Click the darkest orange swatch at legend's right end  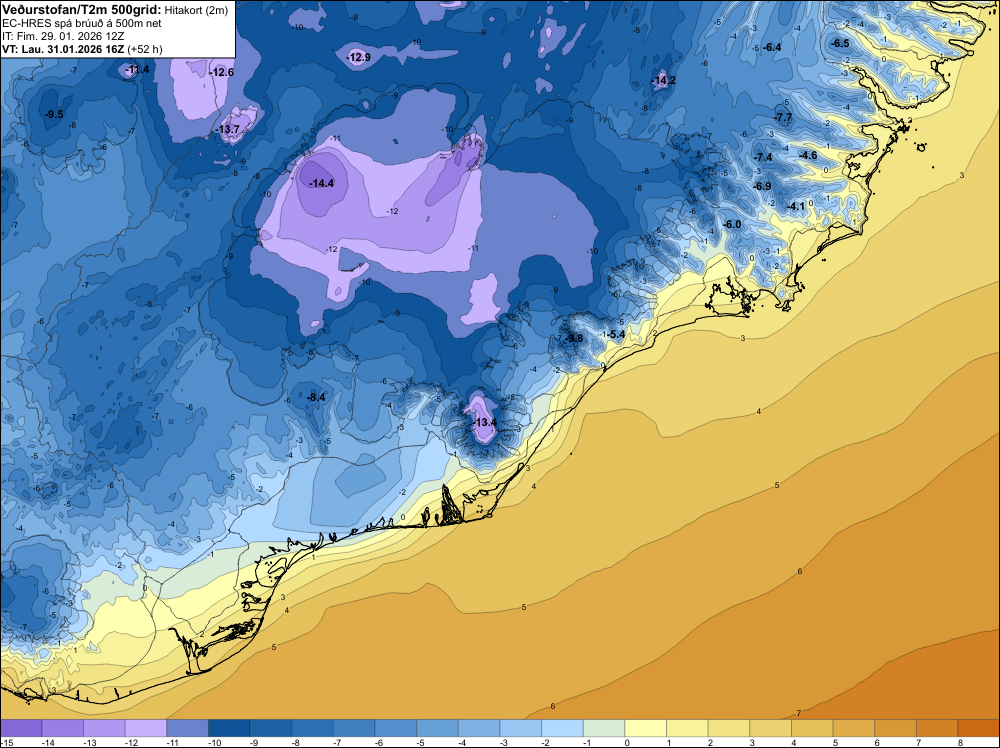pyautogui.click(x=979, y=728)
